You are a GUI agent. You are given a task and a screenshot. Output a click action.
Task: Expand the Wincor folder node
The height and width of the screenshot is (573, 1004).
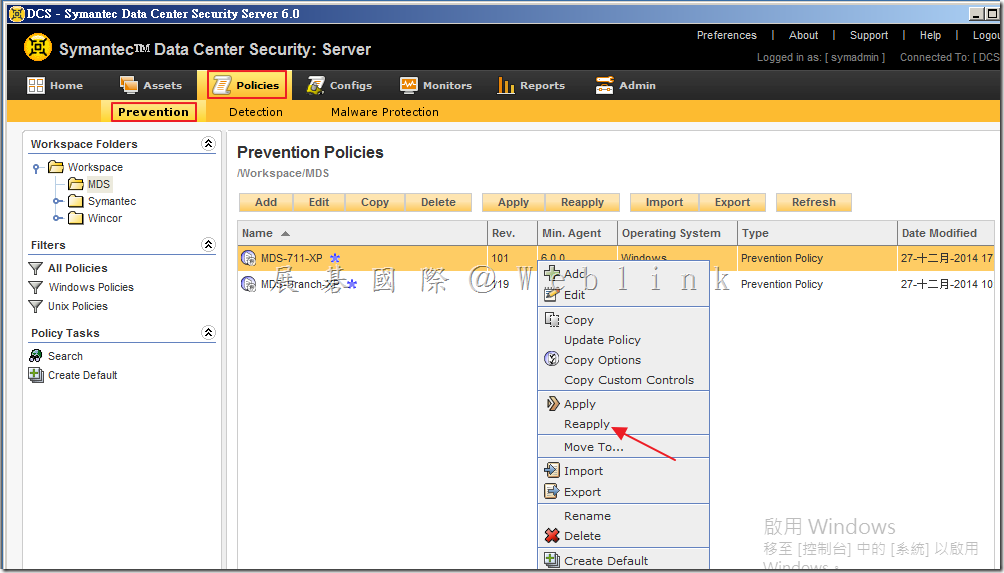[58, 218]
